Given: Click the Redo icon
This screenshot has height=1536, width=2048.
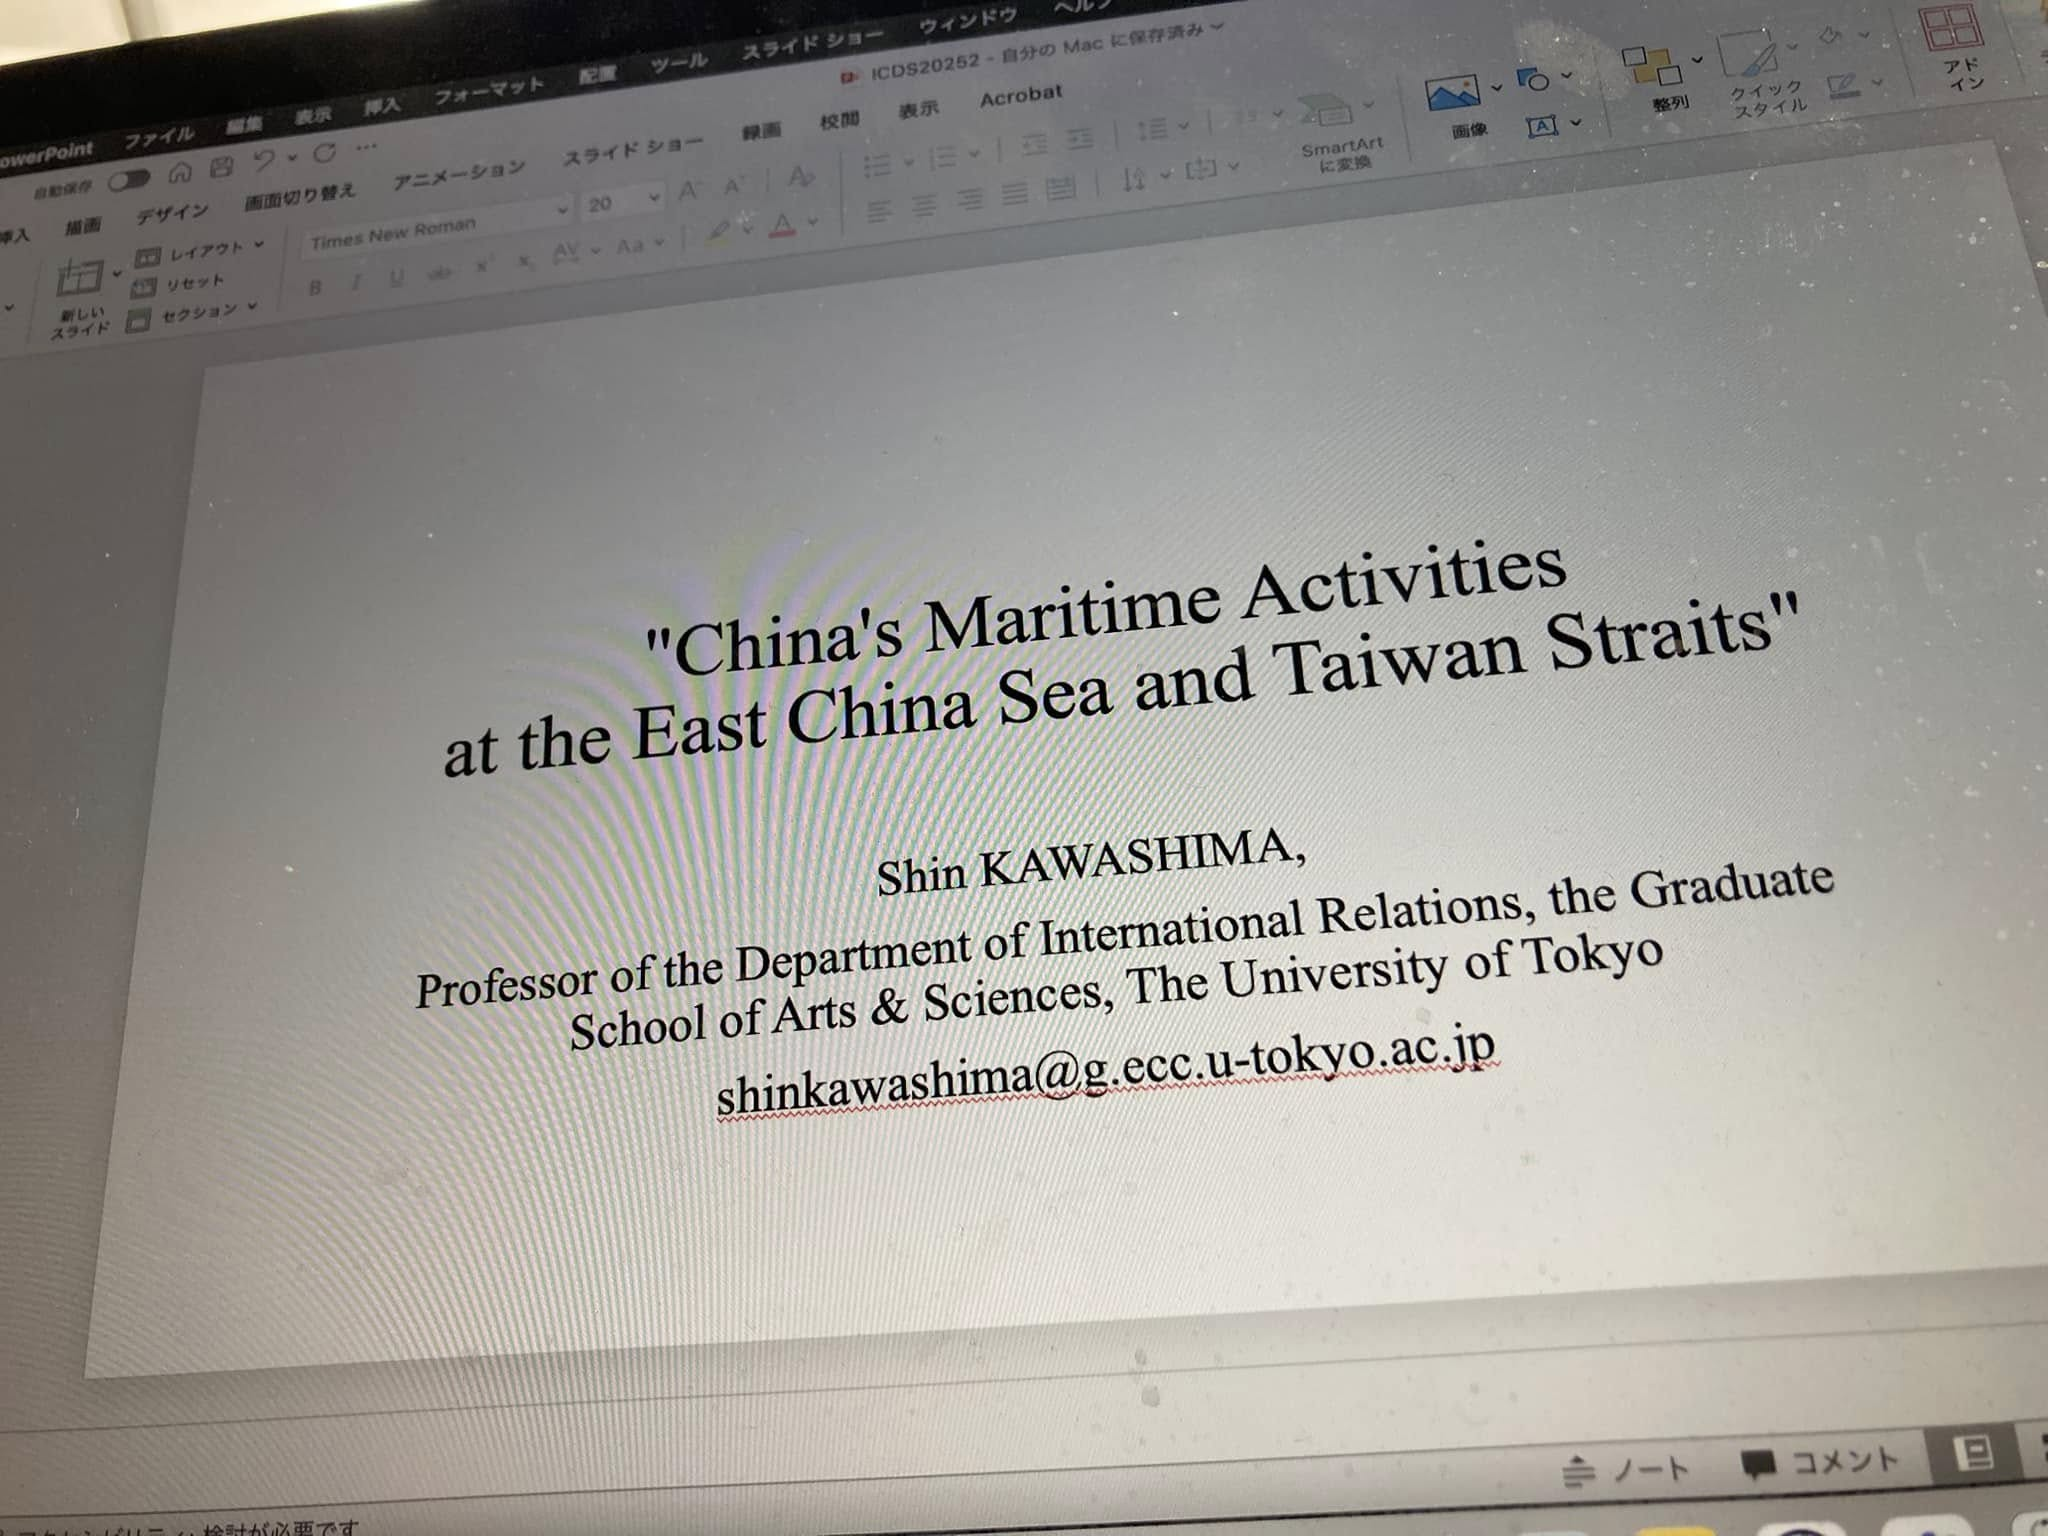Looking at the screenshot, I should point(325,152).
